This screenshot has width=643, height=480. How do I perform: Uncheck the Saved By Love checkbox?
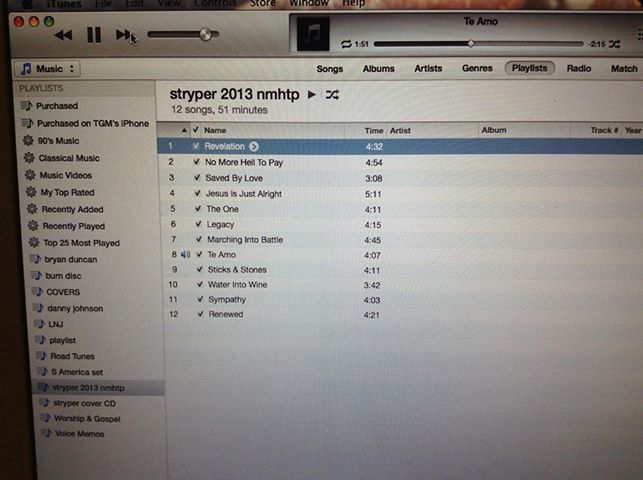pos(196,178)
